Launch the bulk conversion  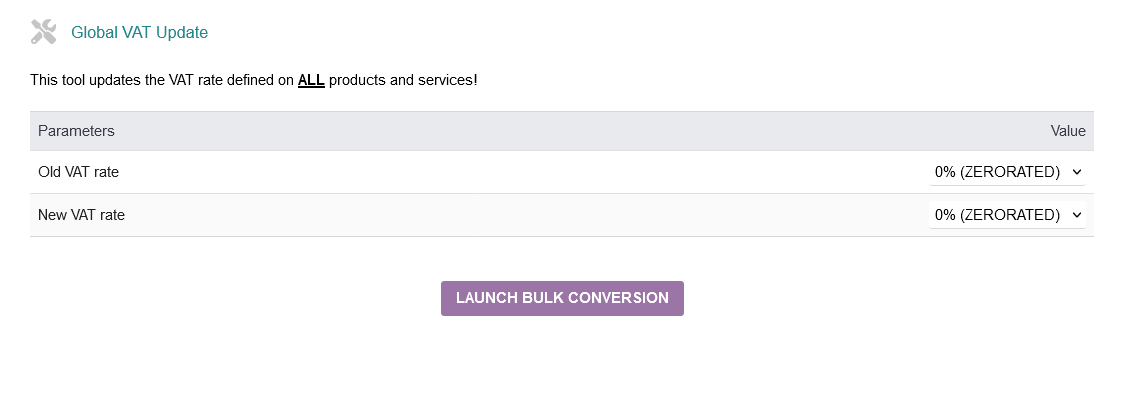(x=562, y=298)
